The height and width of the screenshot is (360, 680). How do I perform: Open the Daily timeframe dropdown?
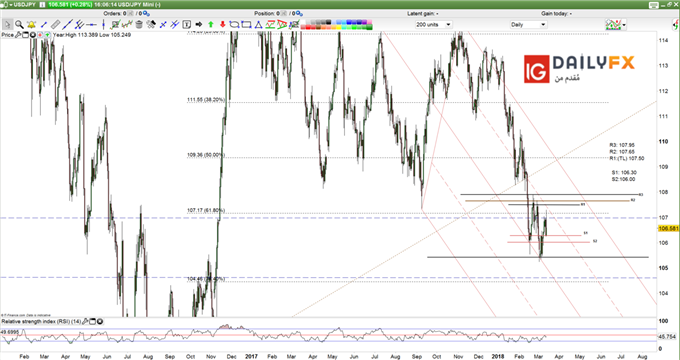(x=528, y=25)
